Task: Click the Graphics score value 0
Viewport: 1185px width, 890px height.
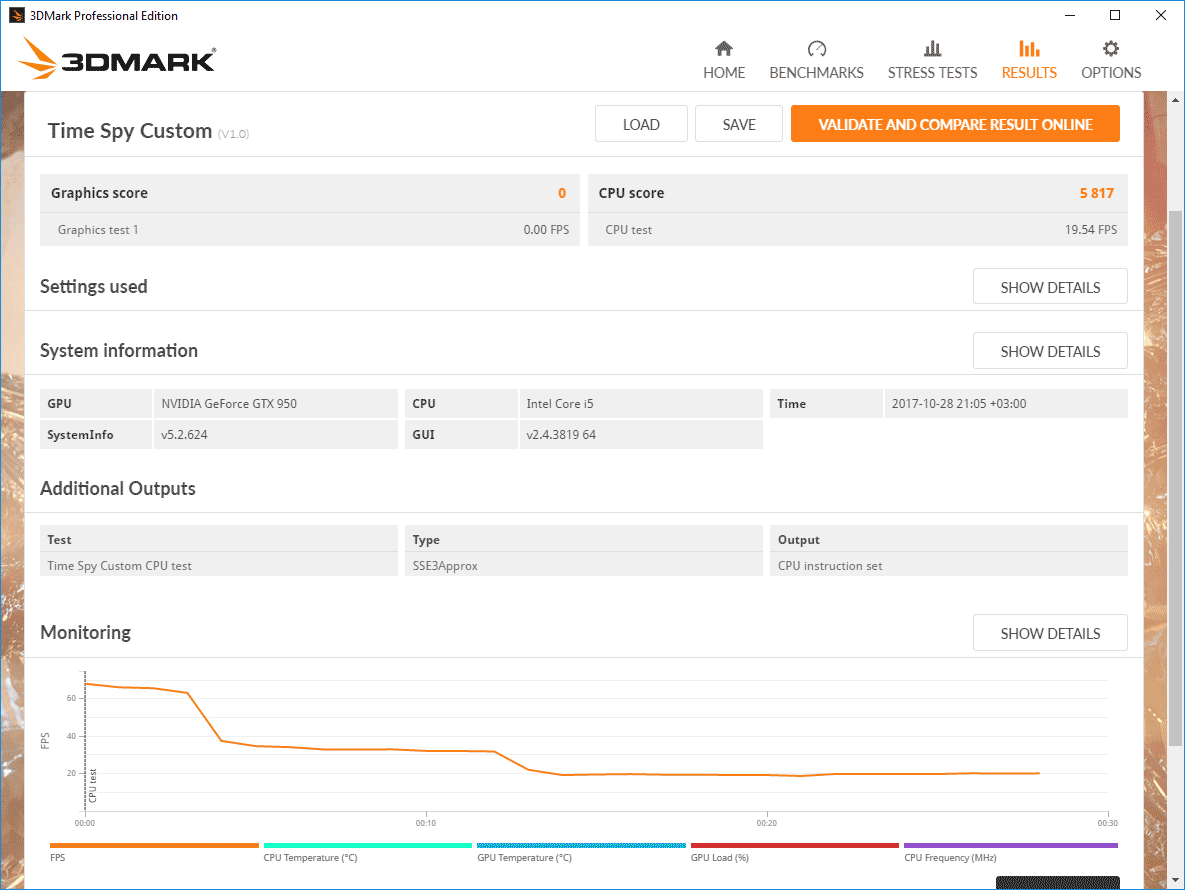Action: [562, 193]
